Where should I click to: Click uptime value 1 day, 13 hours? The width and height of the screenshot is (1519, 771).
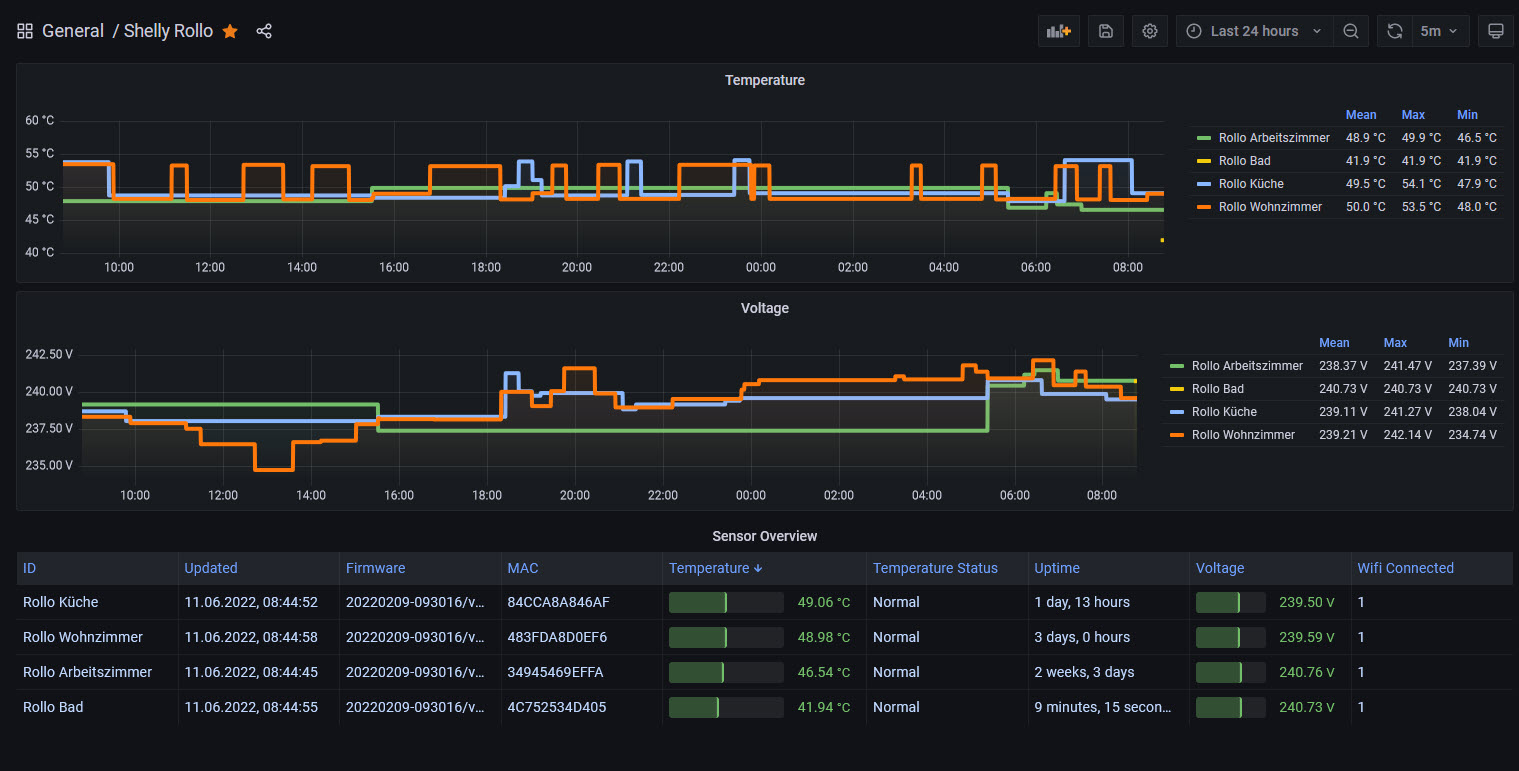[x=1082, y=602]
